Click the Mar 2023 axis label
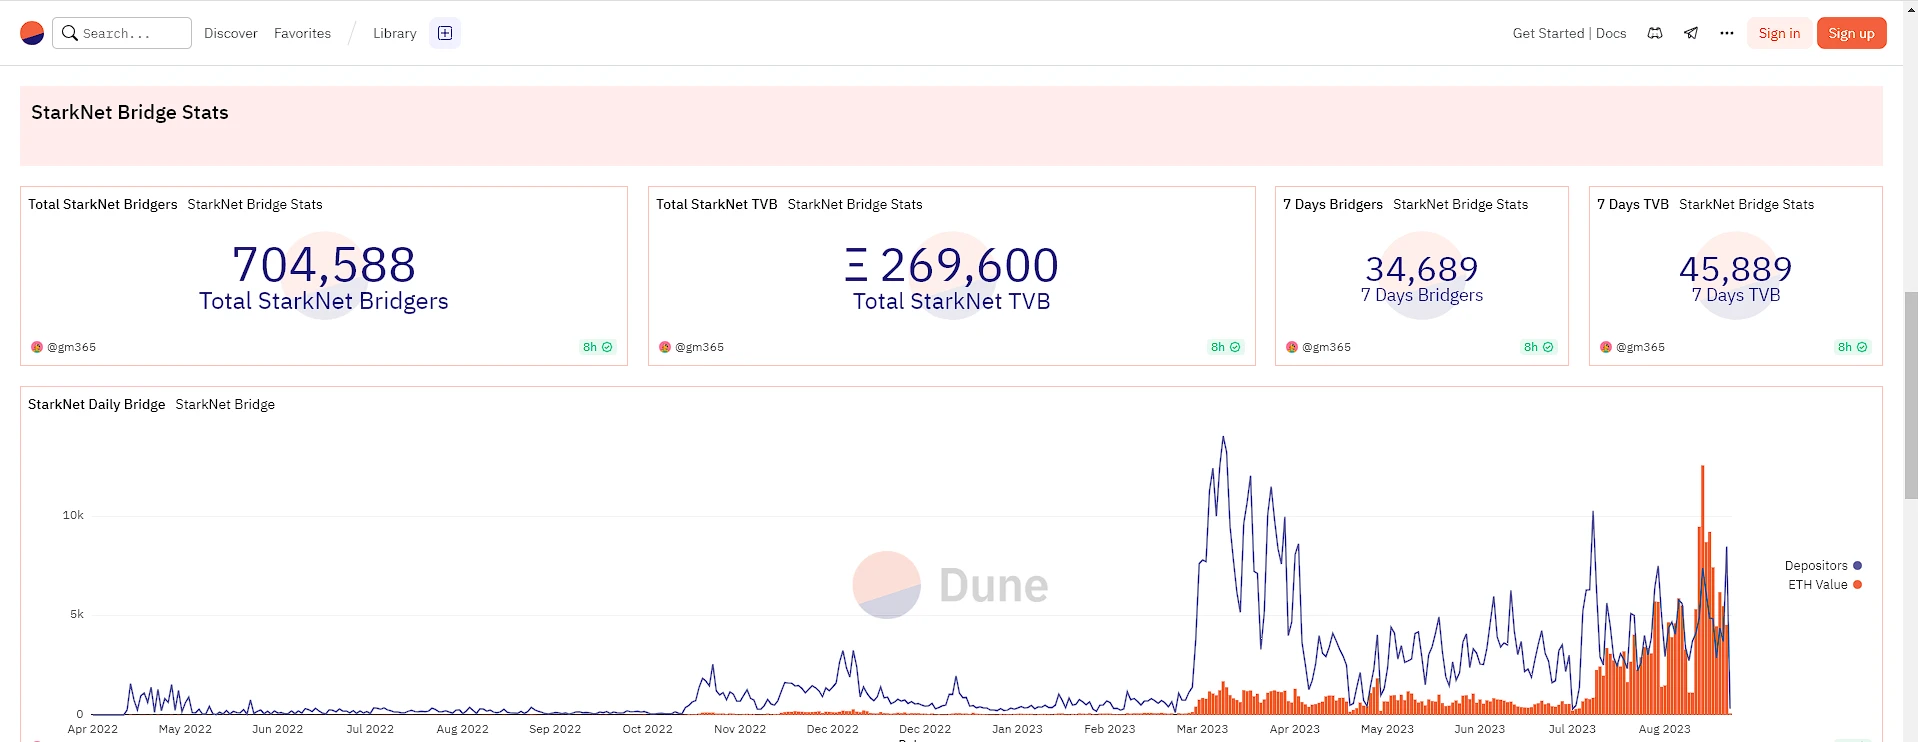 click(1202, 729)
